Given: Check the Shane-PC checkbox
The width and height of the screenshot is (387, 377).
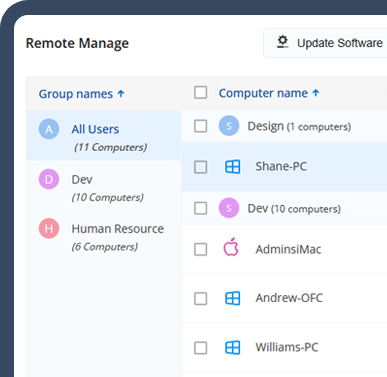Looking at the screenshot, I should (200, 167).
